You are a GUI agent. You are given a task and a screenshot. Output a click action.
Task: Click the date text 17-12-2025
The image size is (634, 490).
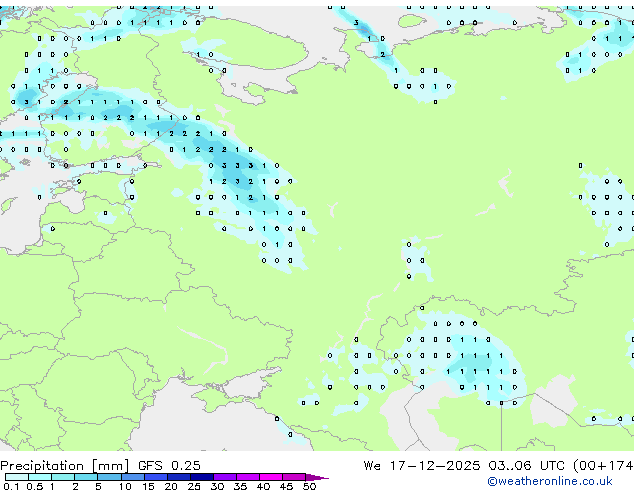(x=435, y=466)
